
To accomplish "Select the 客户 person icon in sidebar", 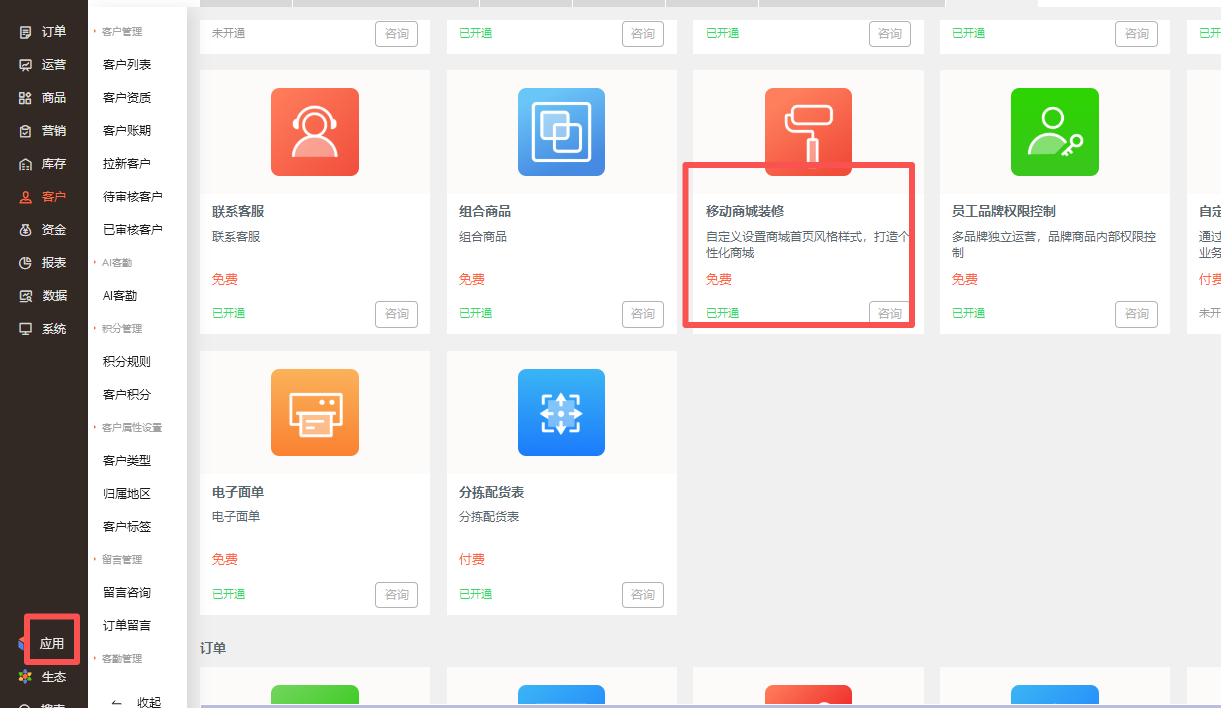I will coord(26,197).
